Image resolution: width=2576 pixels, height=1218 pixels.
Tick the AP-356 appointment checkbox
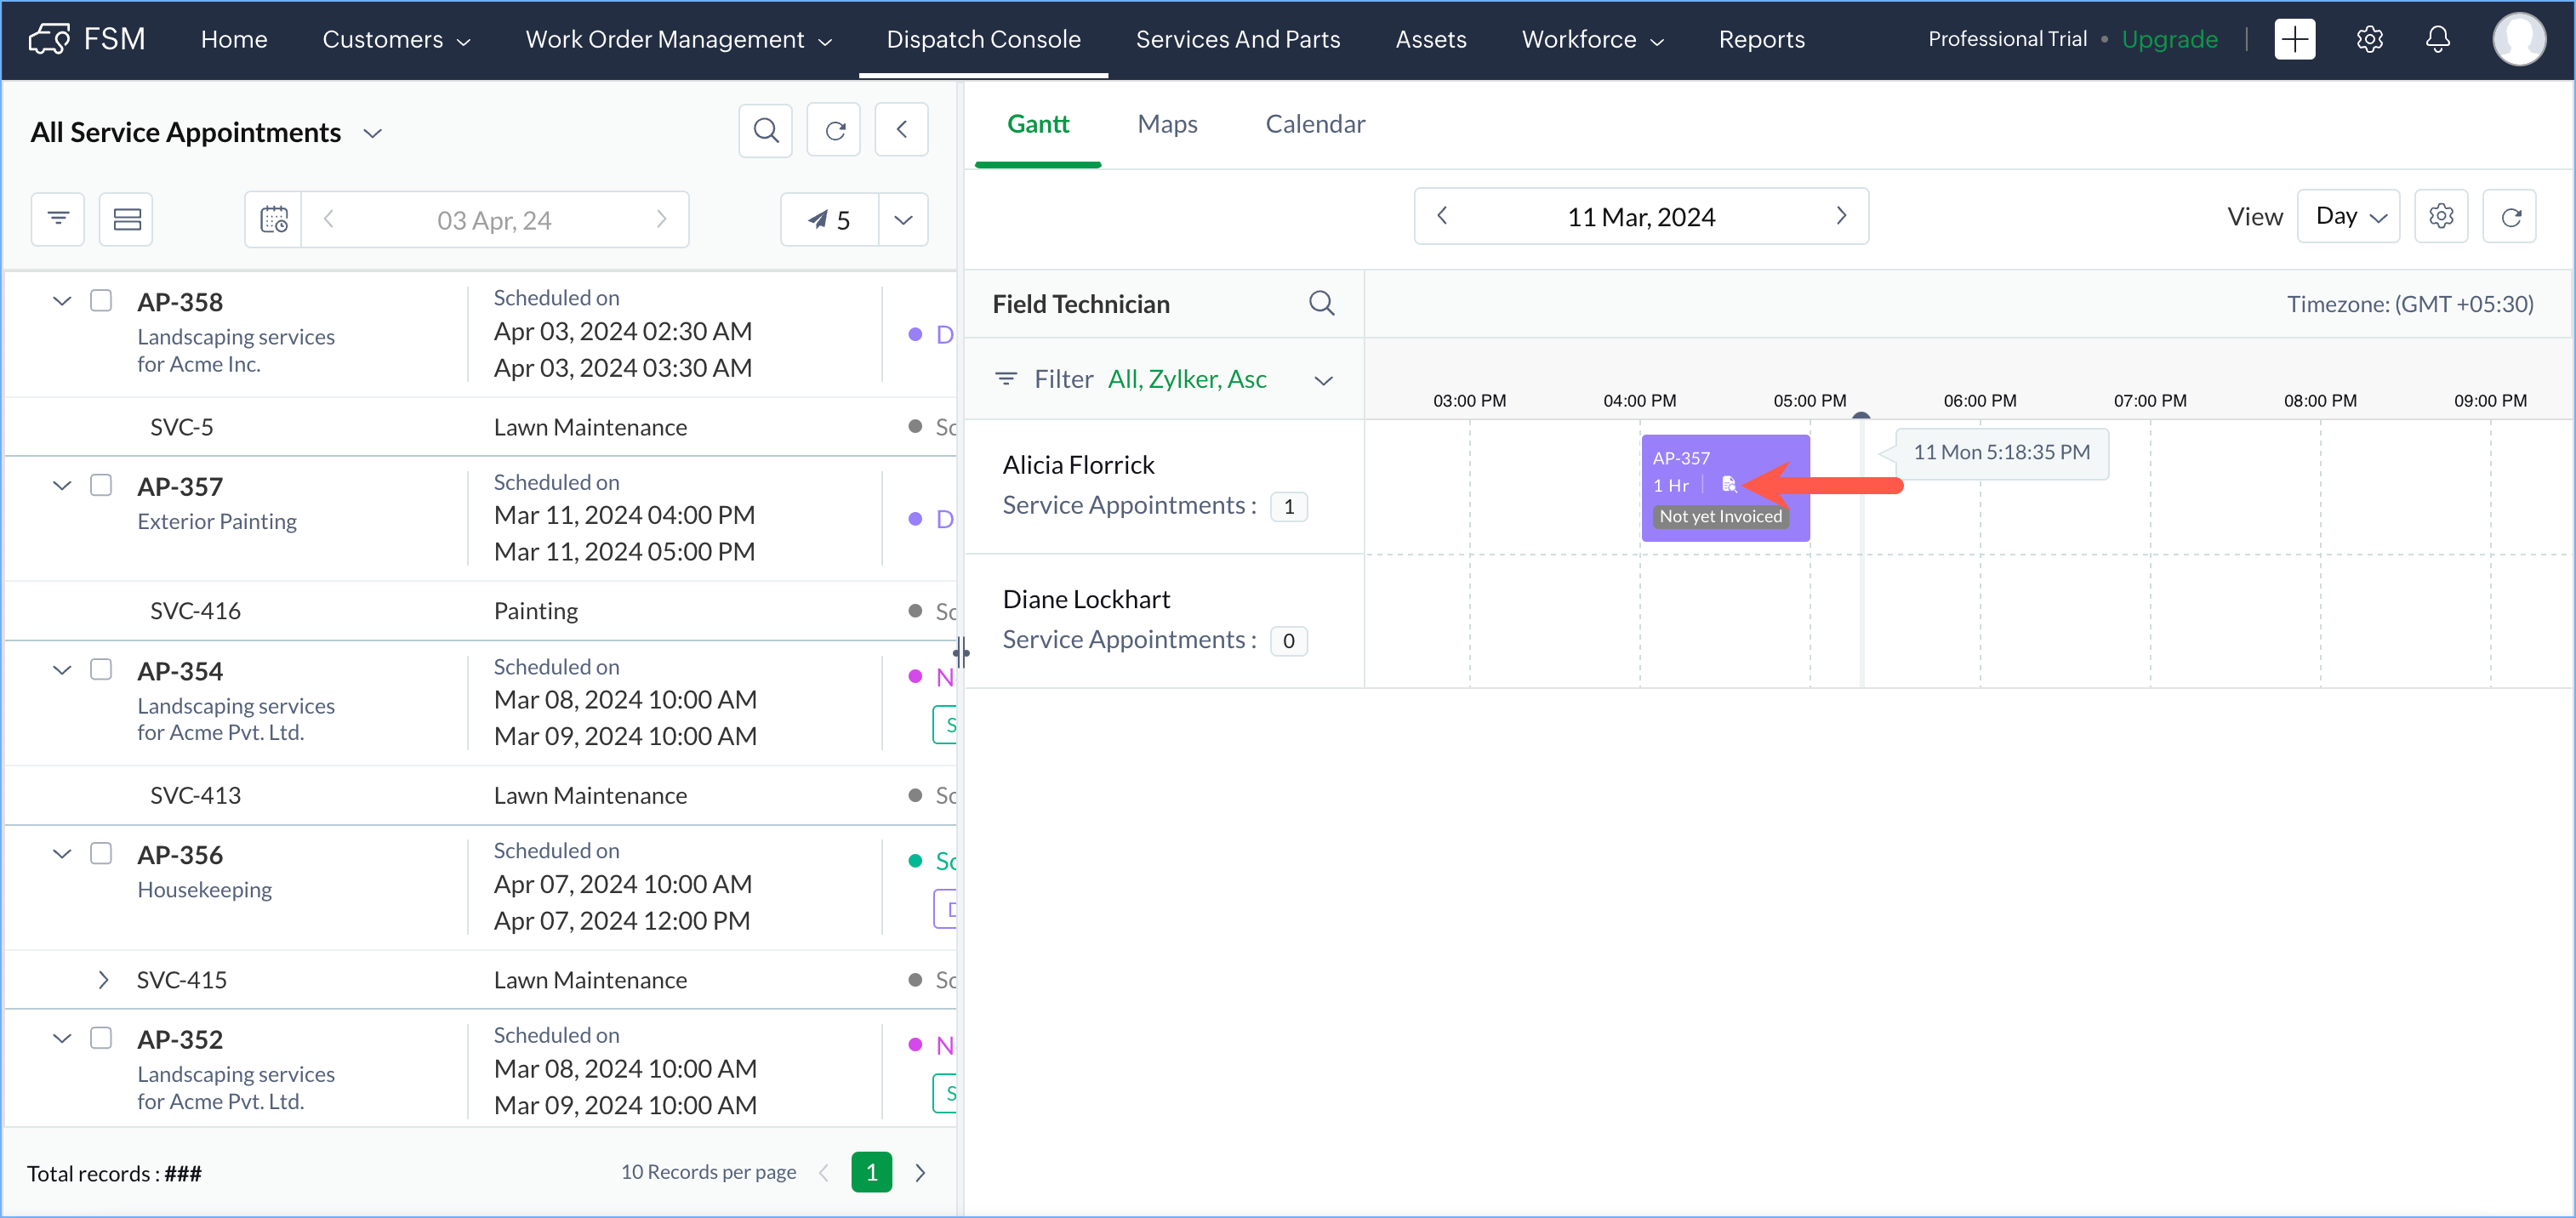click(101, 853)
